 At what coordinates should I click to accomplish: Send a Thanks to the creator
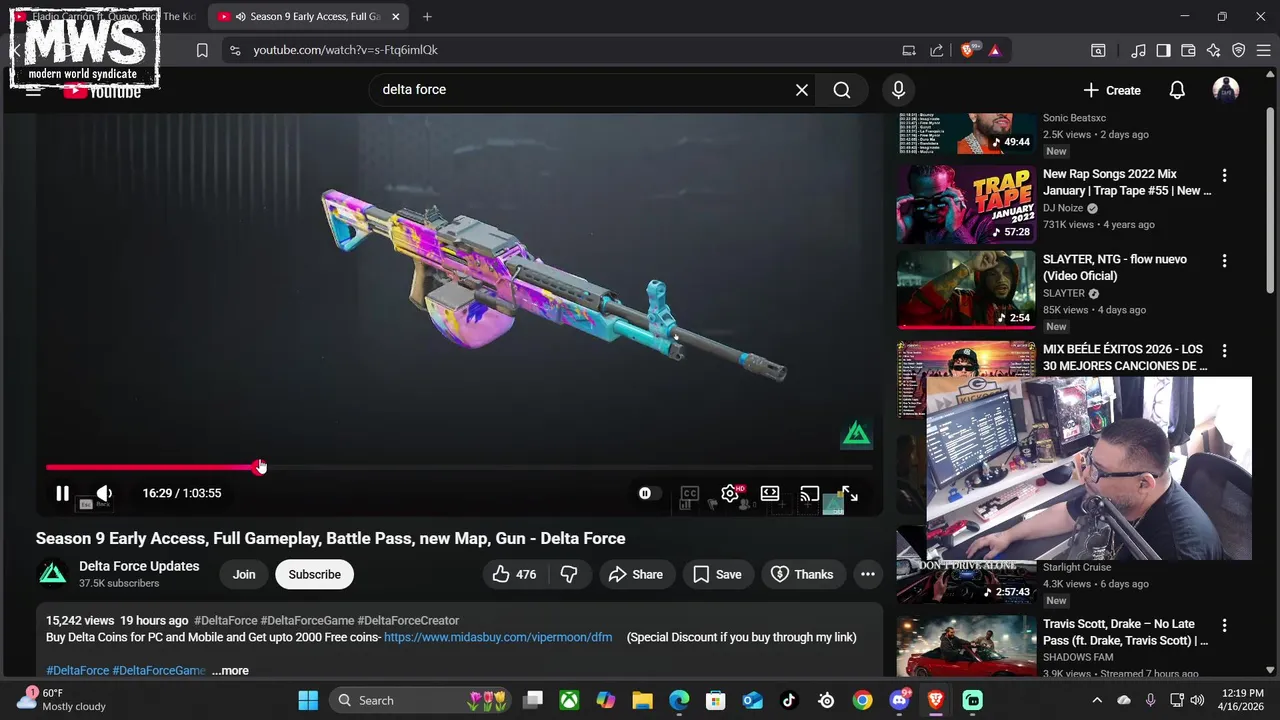pyautogui.click(x=803, y=574)
